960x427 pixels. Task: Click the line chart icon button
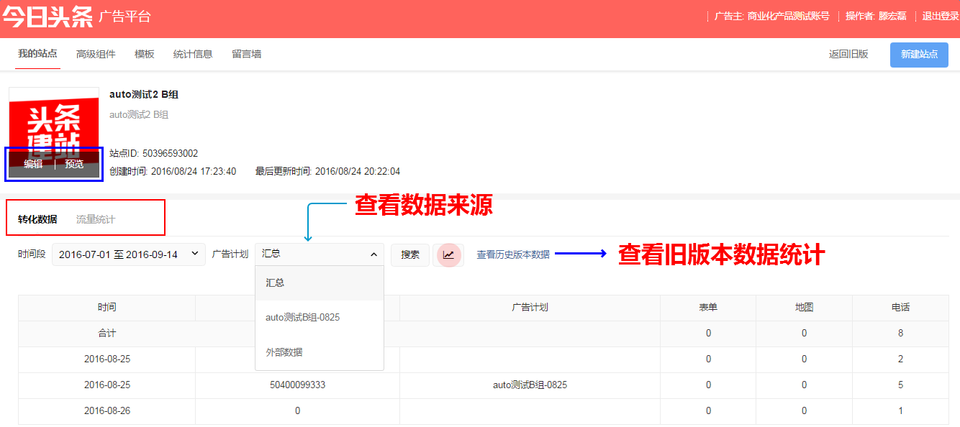coord(449,255)
